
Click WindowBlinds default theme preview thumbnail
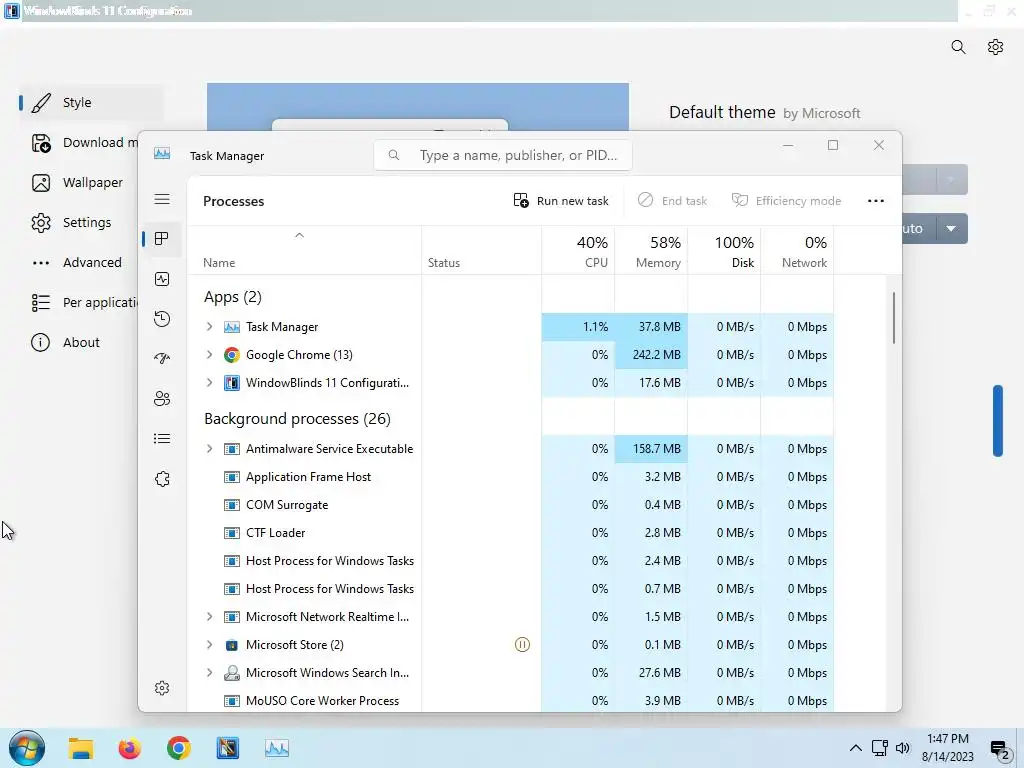click(418, 107)
